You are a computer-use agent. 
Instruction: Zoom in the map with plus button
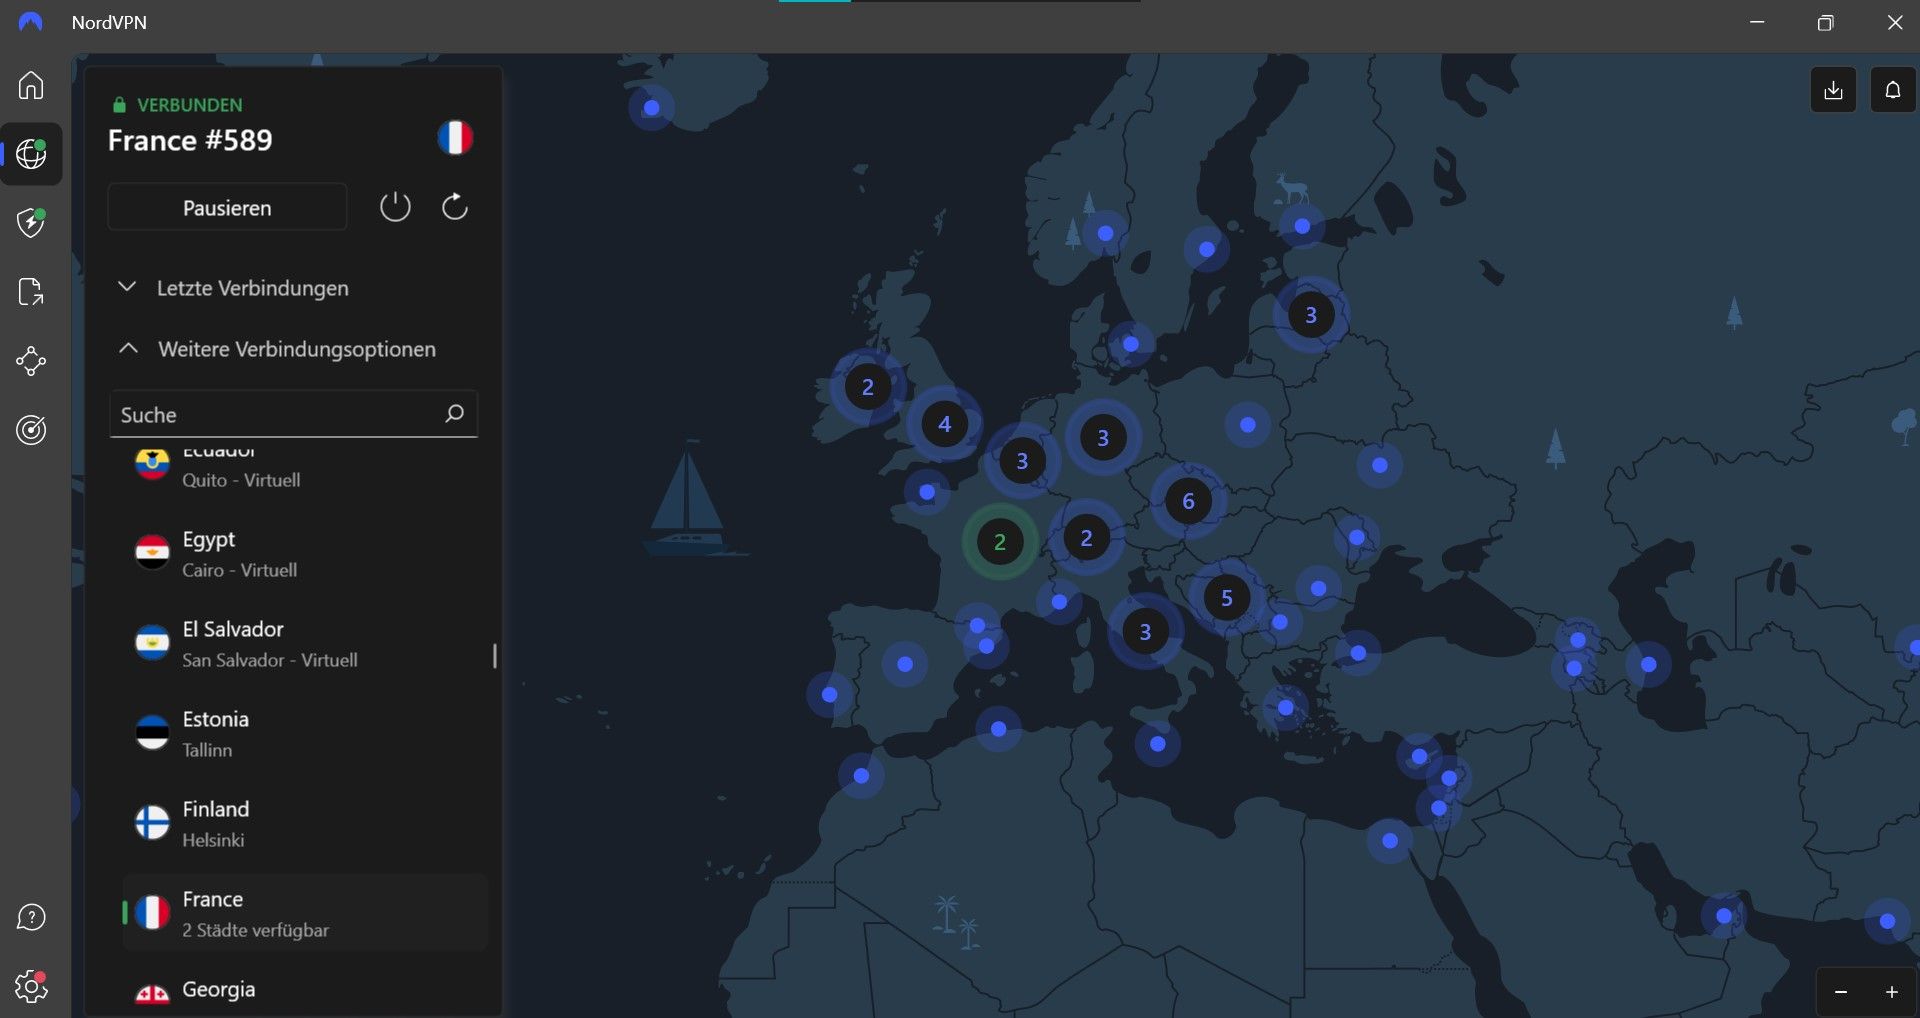1892,992
